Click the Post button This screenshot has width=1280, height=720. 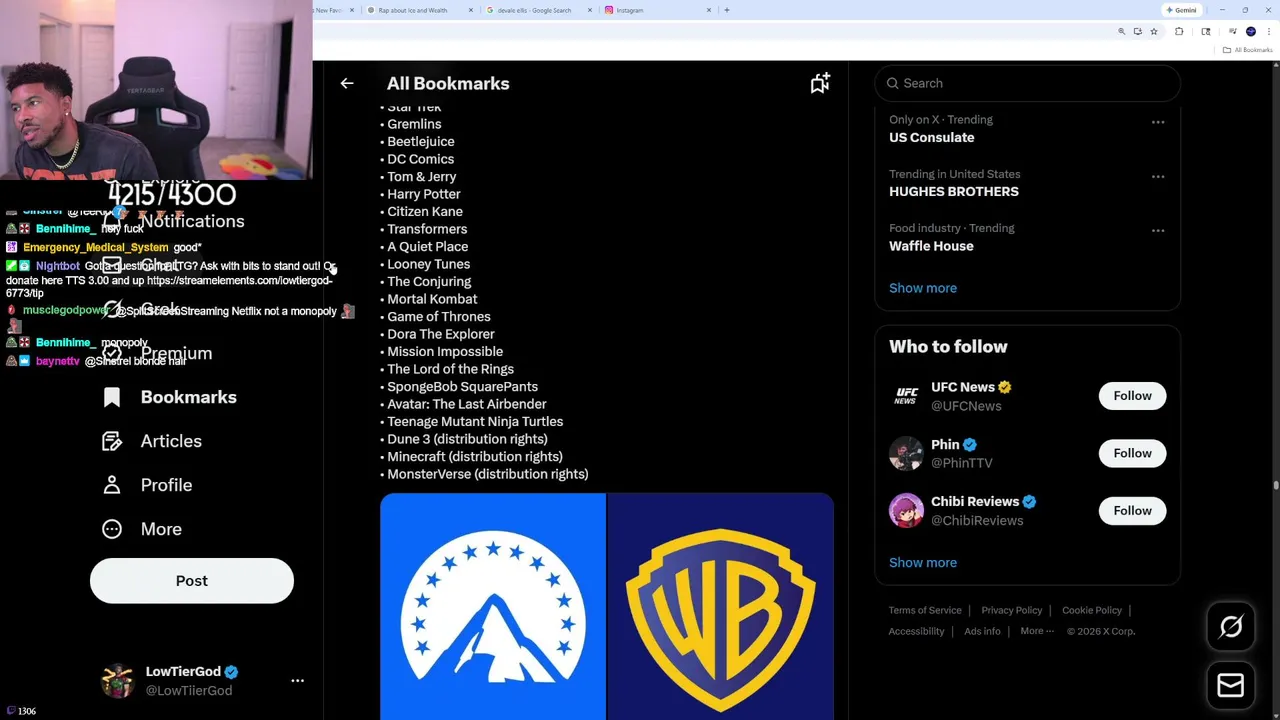click(x=192, y=581)
